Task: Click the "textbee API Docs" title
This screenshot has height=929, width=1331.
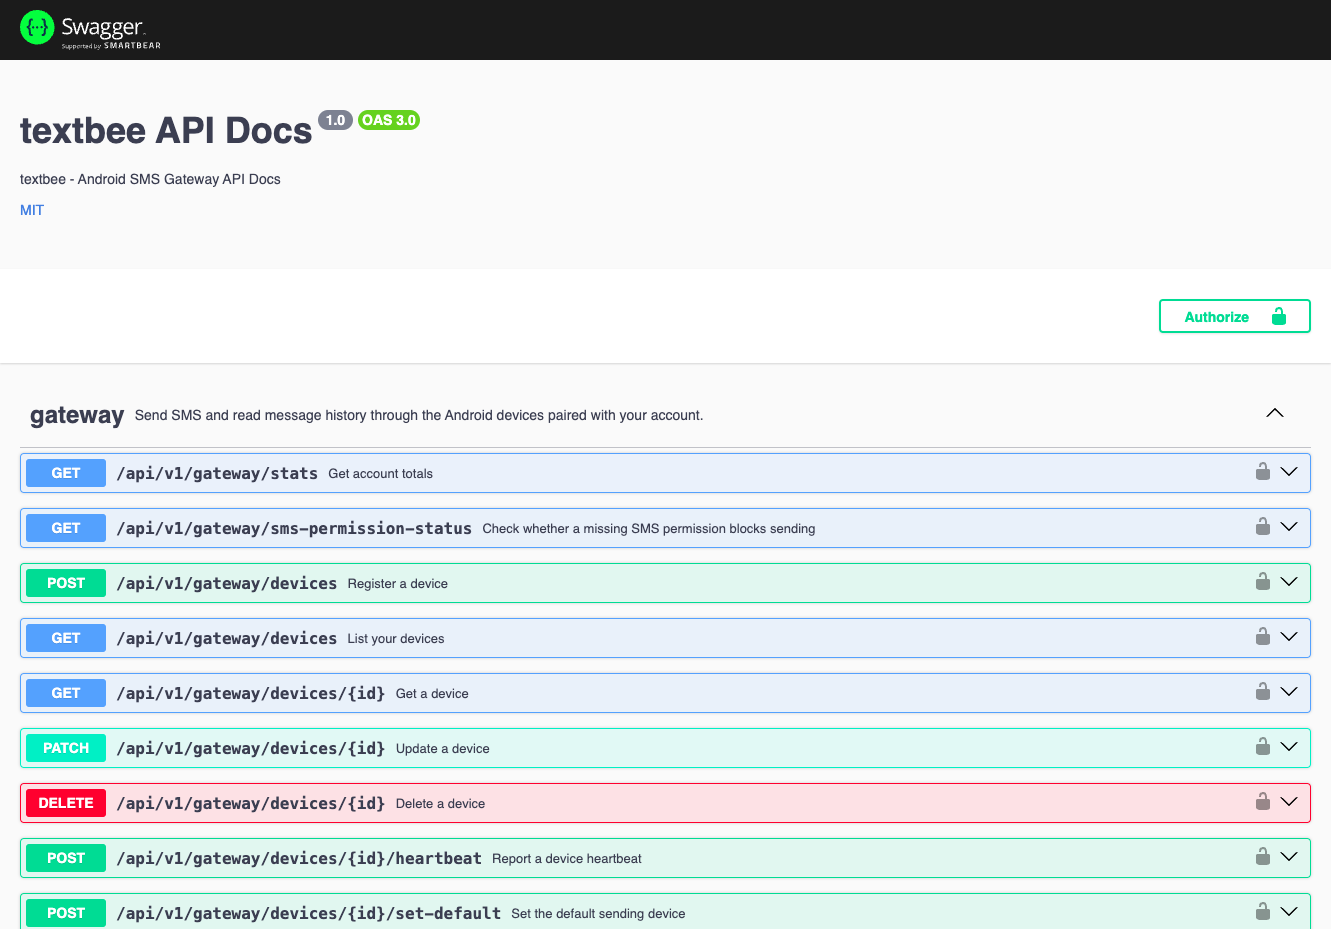Action: pos(166,131)
